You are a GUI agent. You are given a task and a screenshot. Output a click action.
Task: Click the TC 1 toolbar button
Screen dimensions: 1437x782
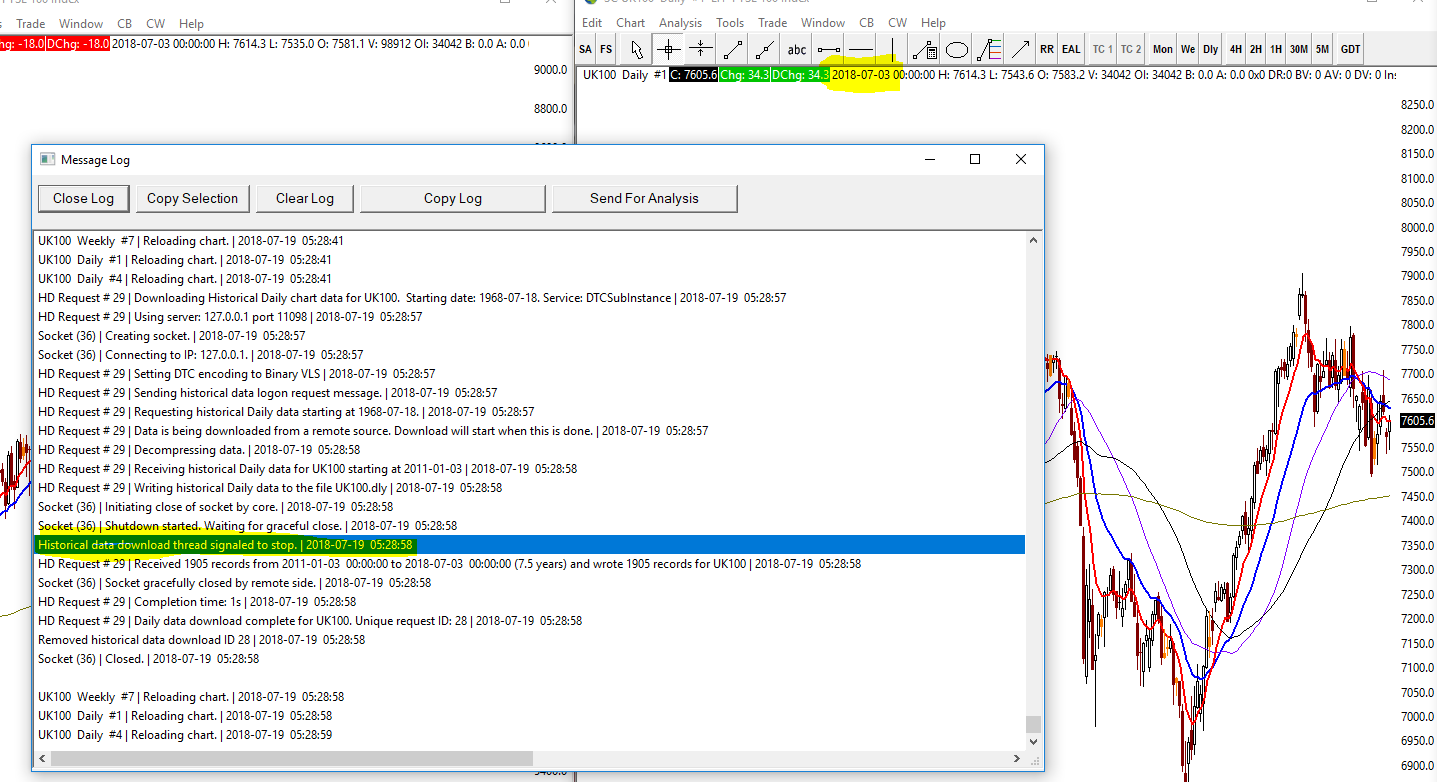tap(1102, 49)
